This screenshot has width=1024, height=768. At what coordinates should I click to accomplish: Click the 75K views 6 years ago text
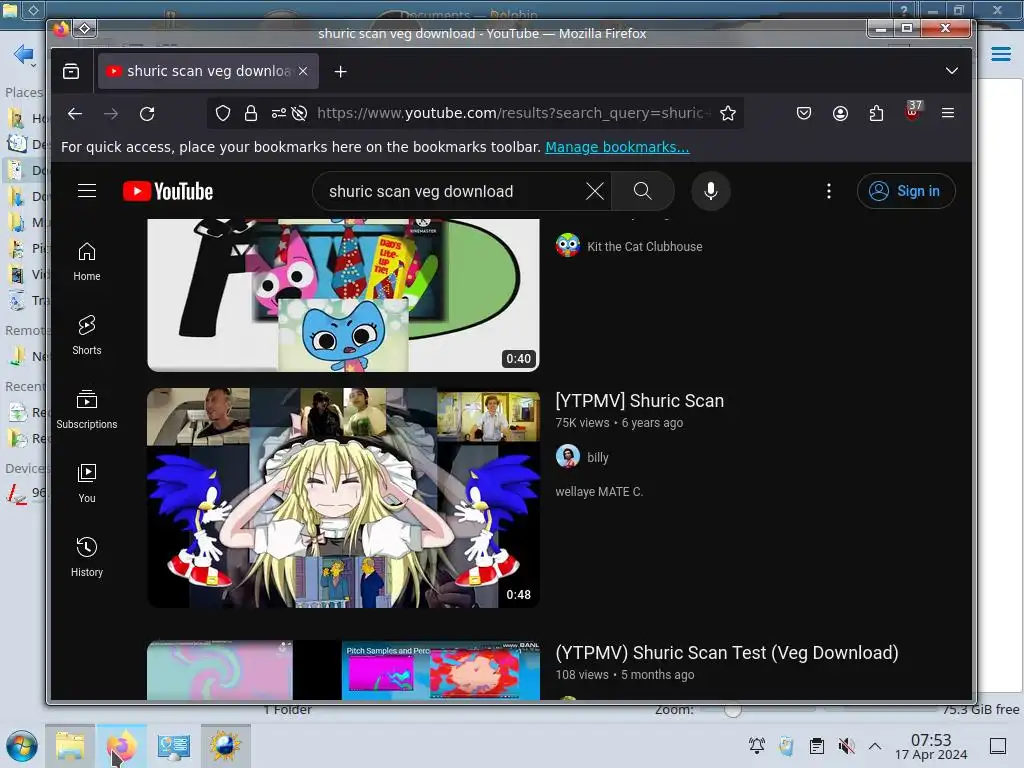point(619,423)
